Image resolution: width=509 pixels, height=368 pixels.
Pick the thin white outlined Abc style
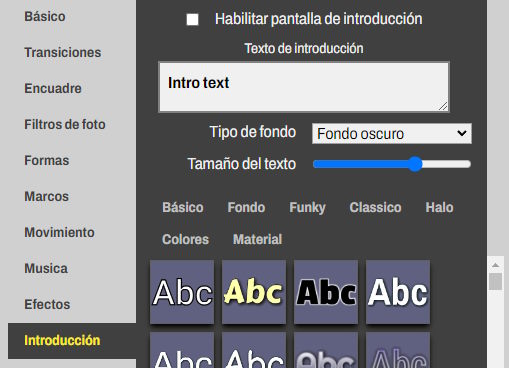click(x=182, y=292)
